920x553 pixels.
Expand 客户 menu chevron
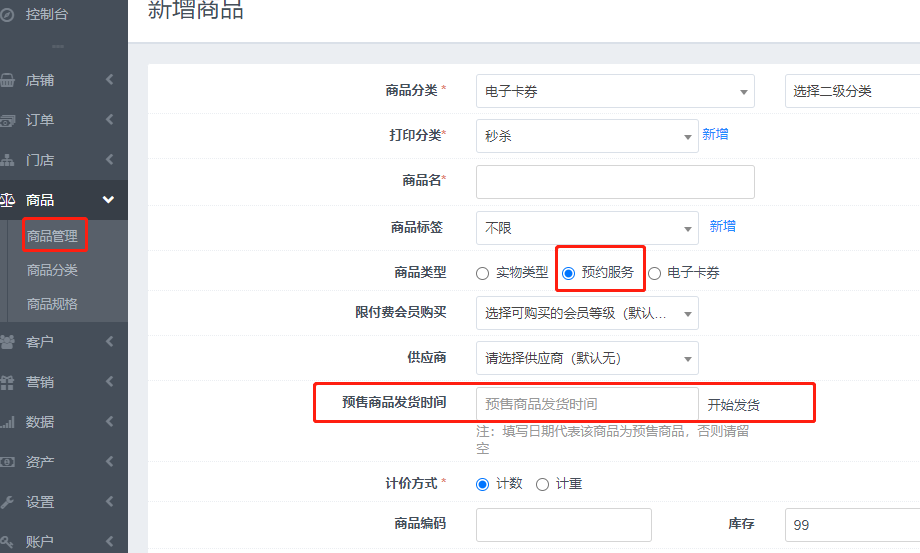pyautogui.click(x=110, y=341)
